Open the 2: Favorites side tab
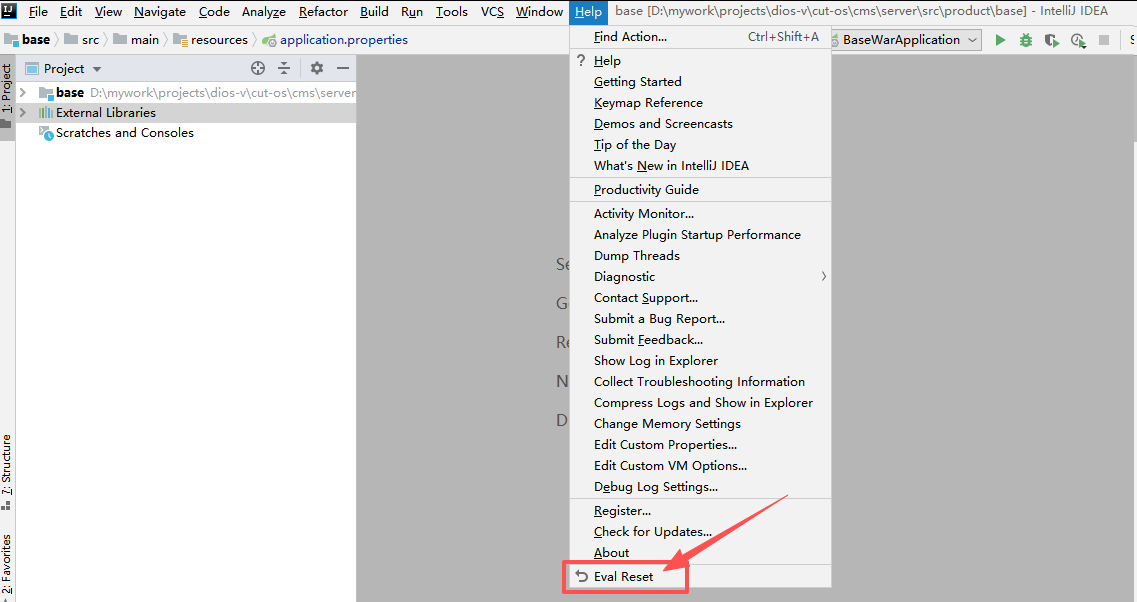1137x602 pixels. (x=7, y=565)
